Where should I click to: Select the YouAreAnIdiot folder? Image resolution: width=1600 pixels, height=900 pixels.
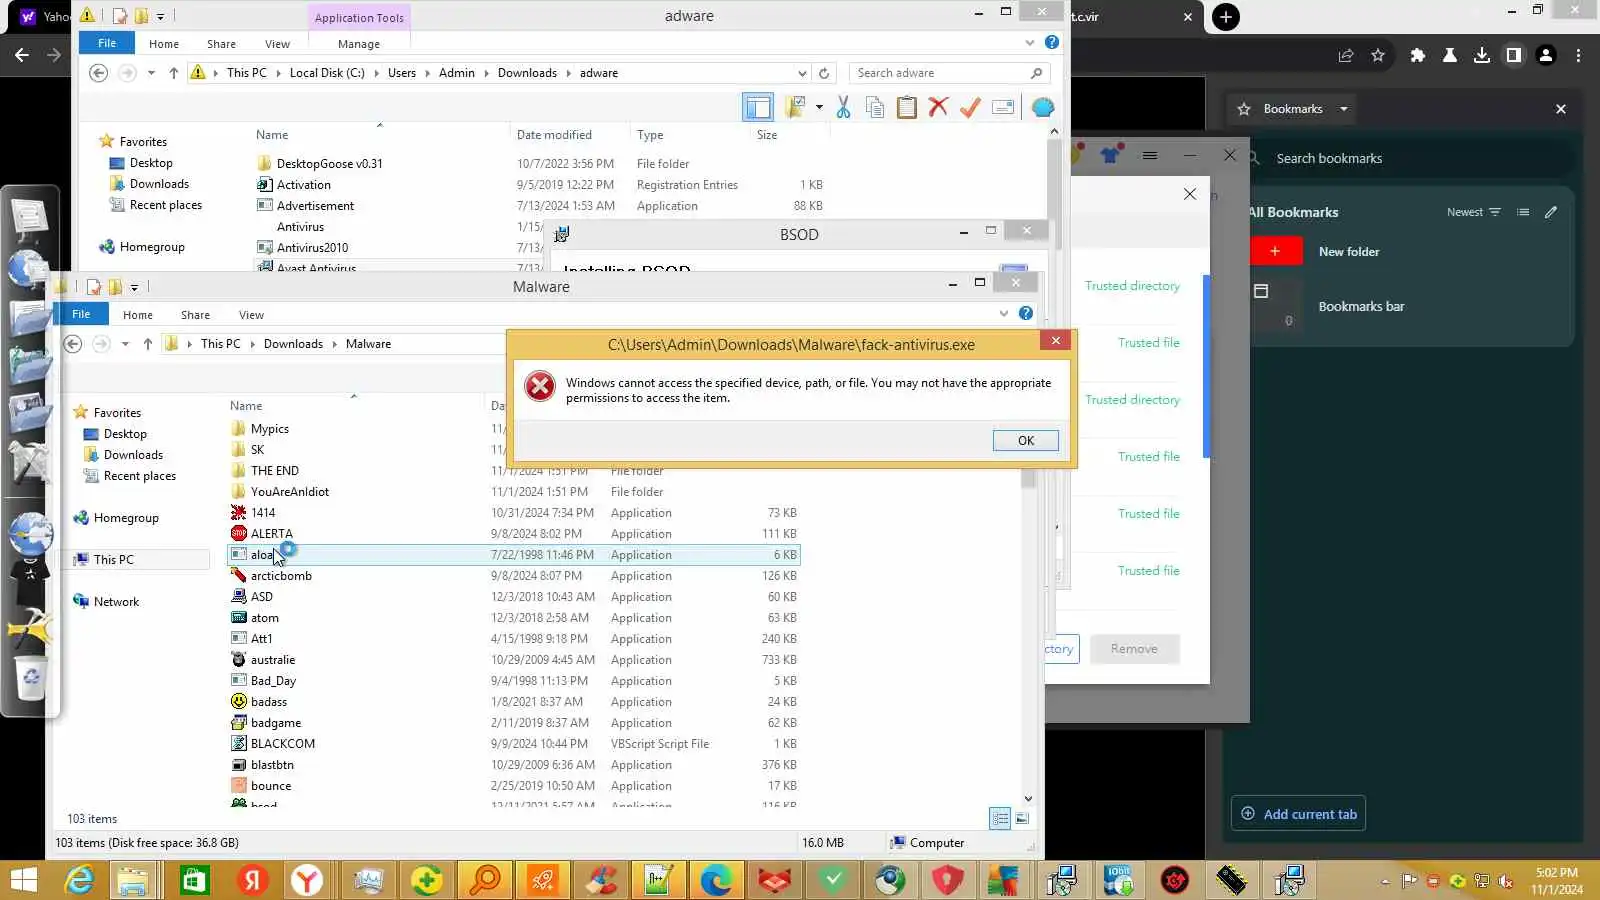[289, 492]
